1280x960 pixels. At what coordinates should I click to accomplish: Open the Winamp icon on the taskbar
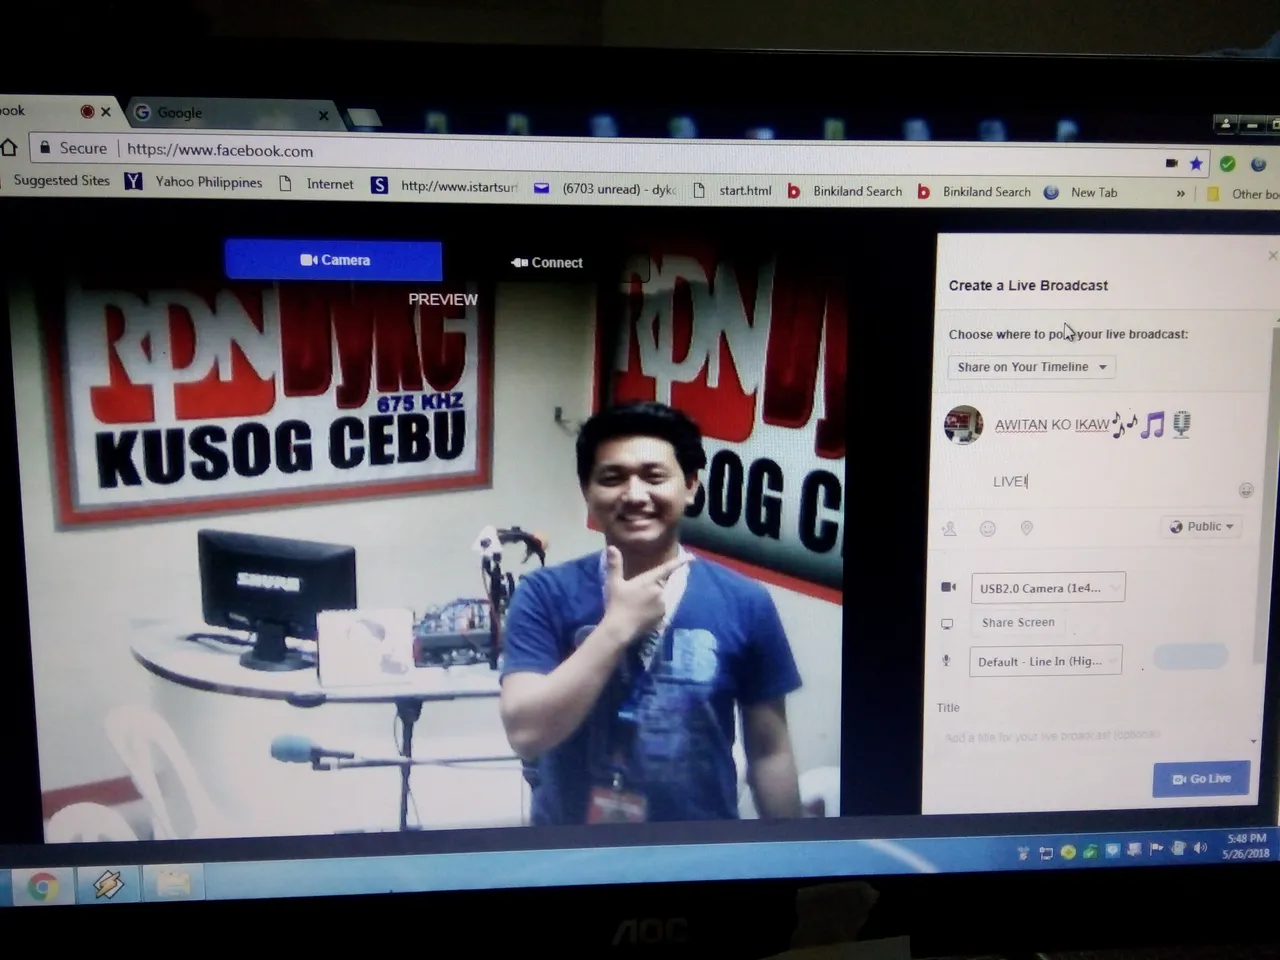pos(108,884)
